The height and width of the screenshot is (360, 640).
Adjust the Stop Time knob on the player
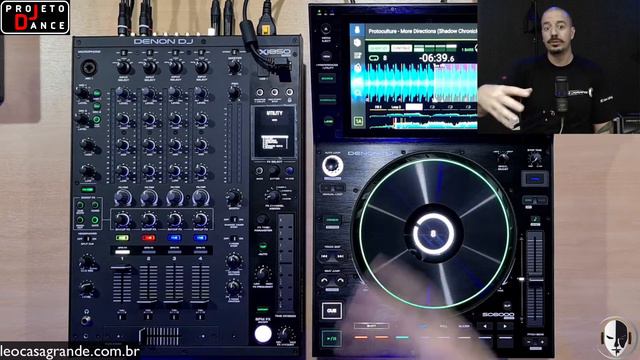[535, 159]
